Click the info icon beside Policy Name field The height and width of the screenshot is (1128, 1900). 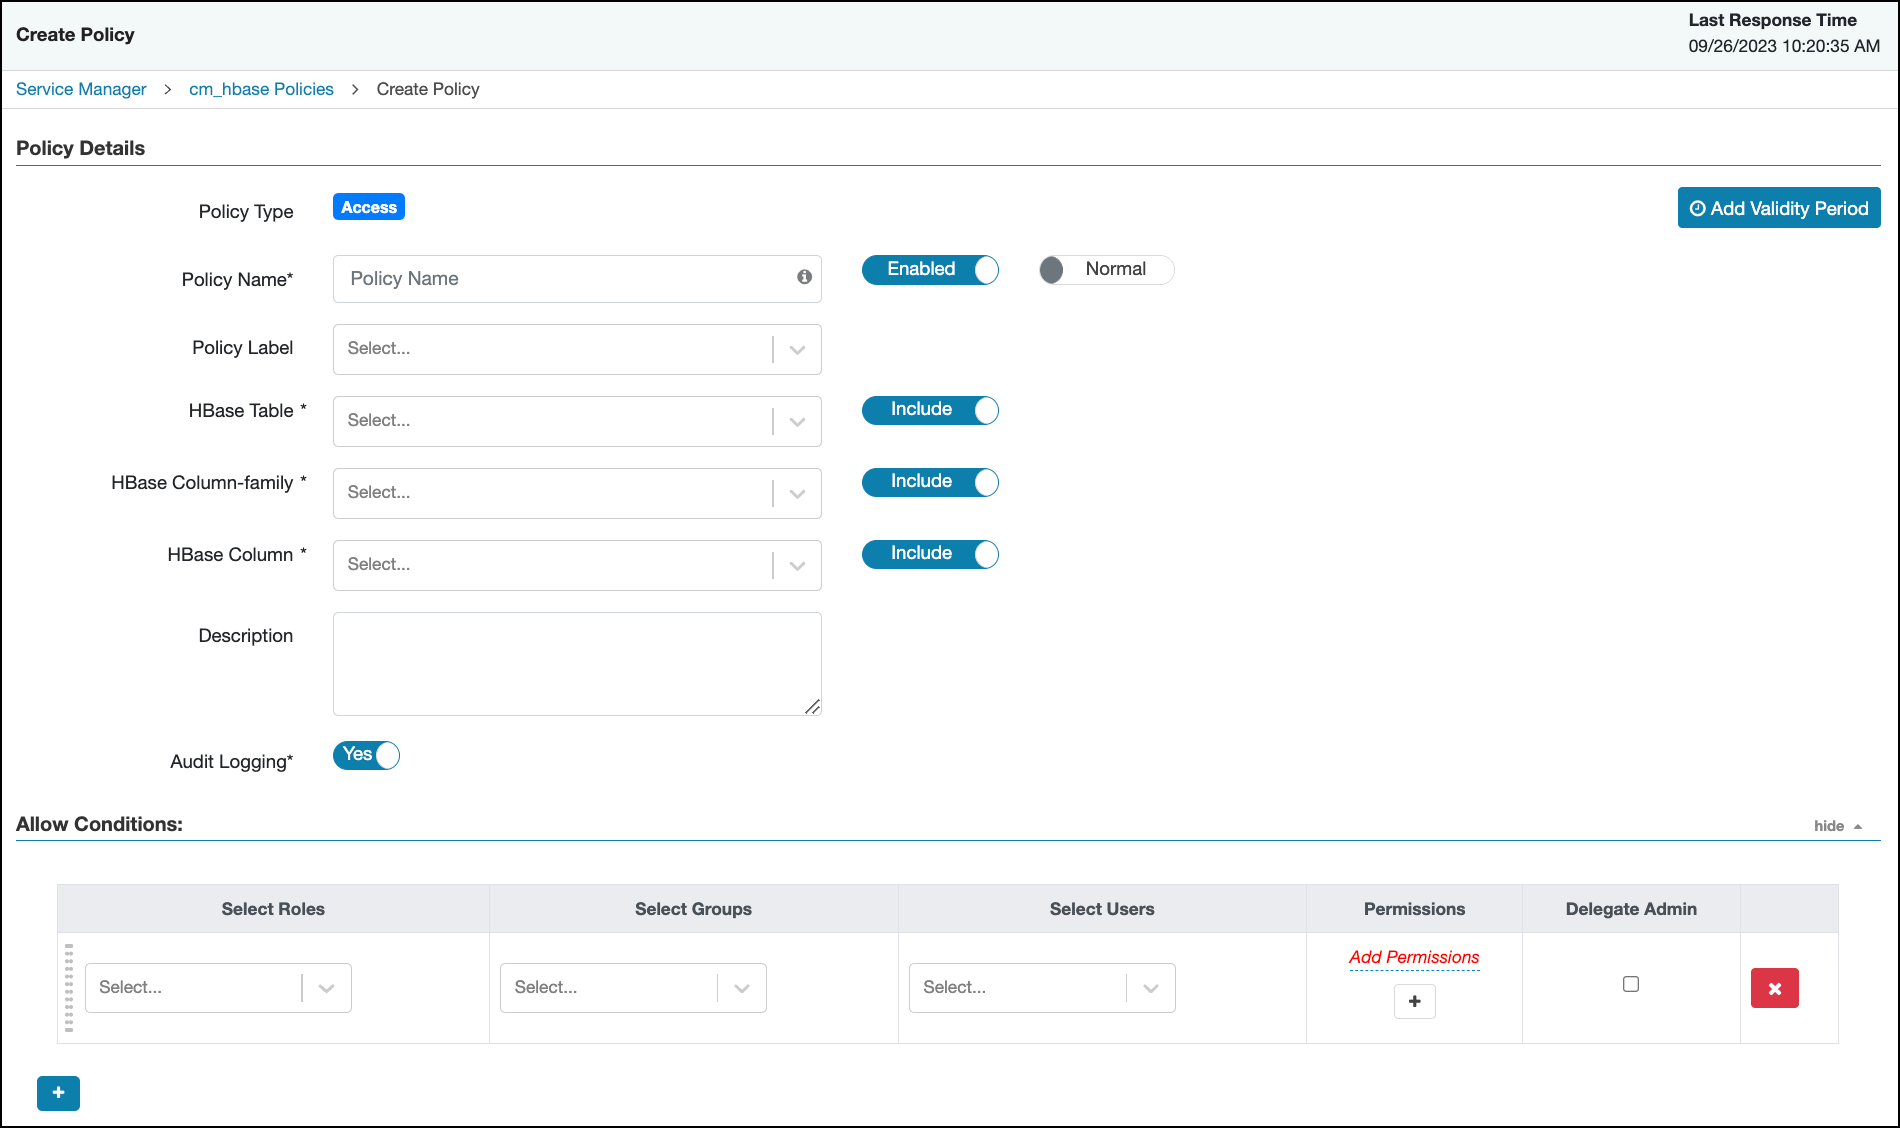click(x=804, y=278)
